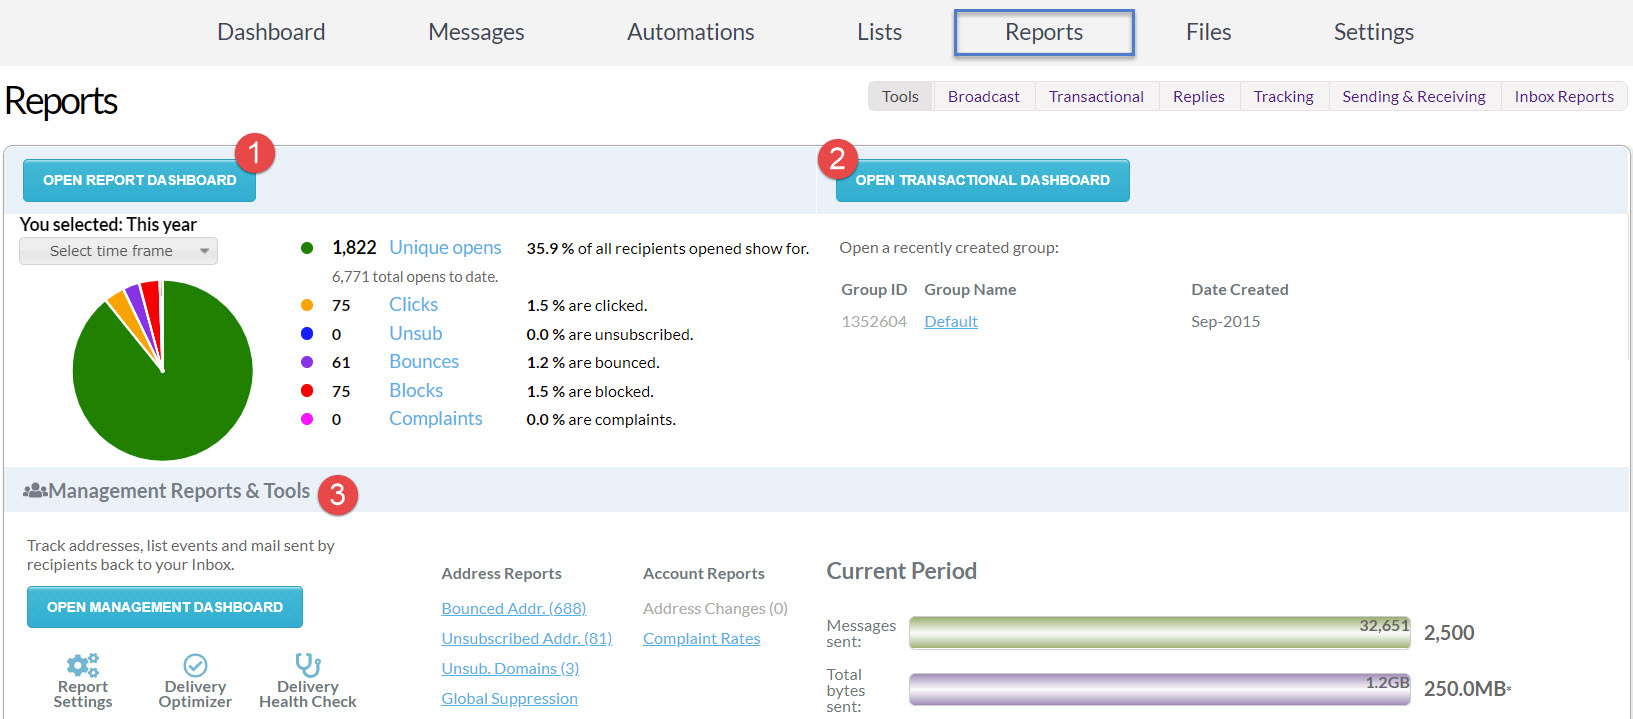
Task: Open the Complaint Rates report link
Action: coord(701,639)
